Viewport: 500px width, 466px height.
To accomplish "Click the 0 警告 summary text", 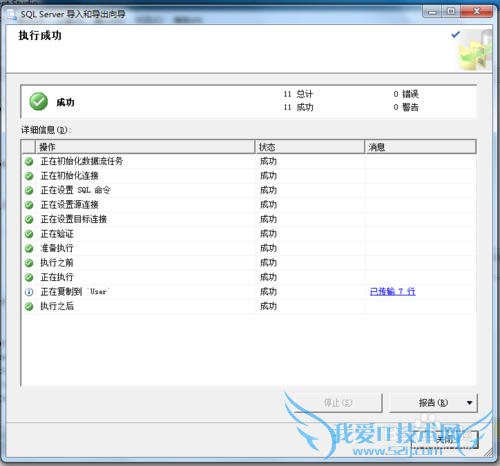I will (406, 107).
